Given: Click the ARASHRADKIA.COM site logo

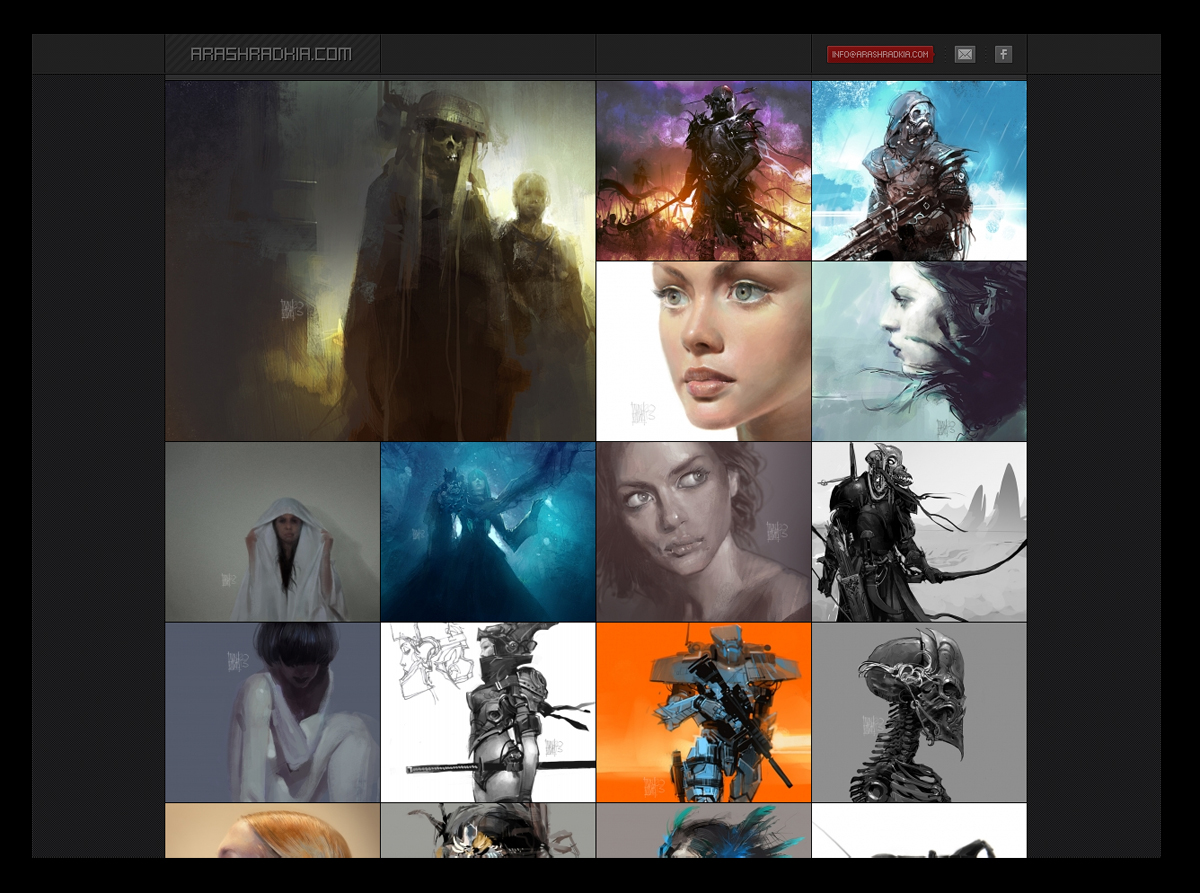Looking at the screenshot, I should pyautogui.click(x=272, y=54).
